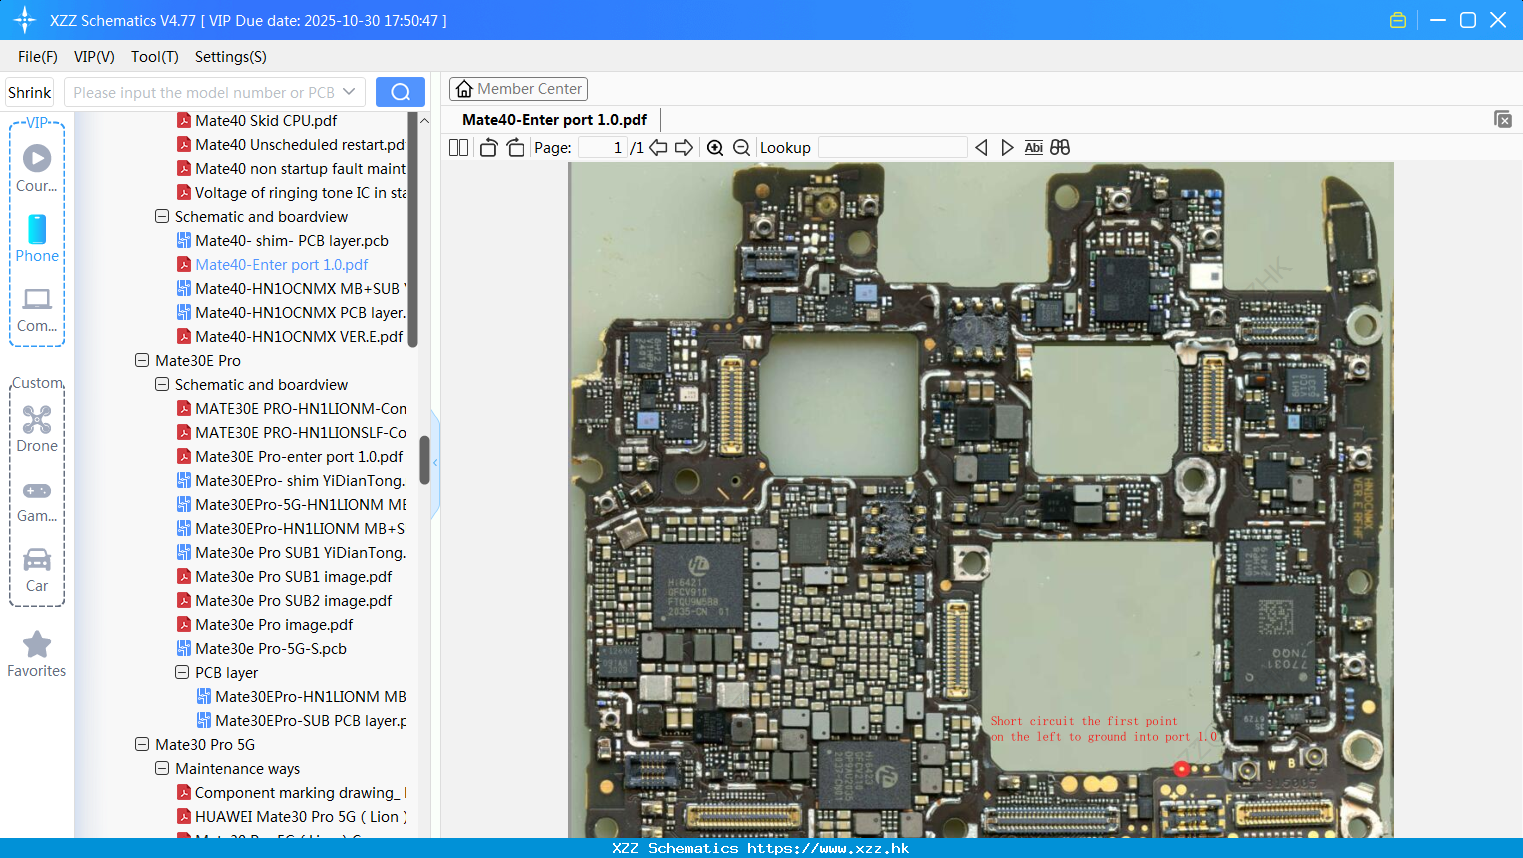Open Mate30e Pro SUB2 image.pdf
Viewport: 1523px width, 858px height.
(x=293, y=601)
